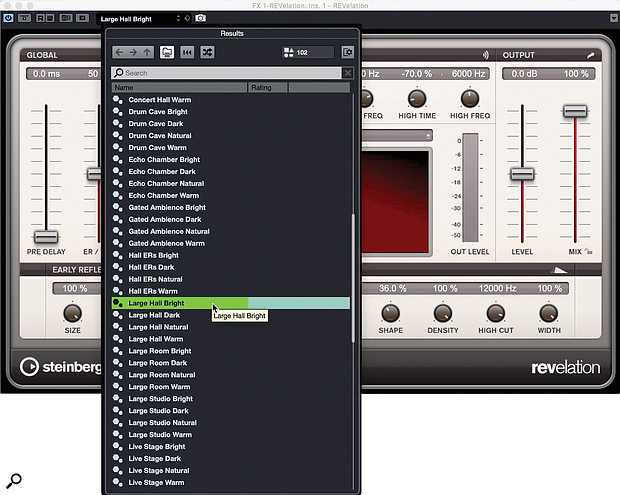The image size is (620, 495).
Task: Click the High Time knob
Action: [417, 99]
